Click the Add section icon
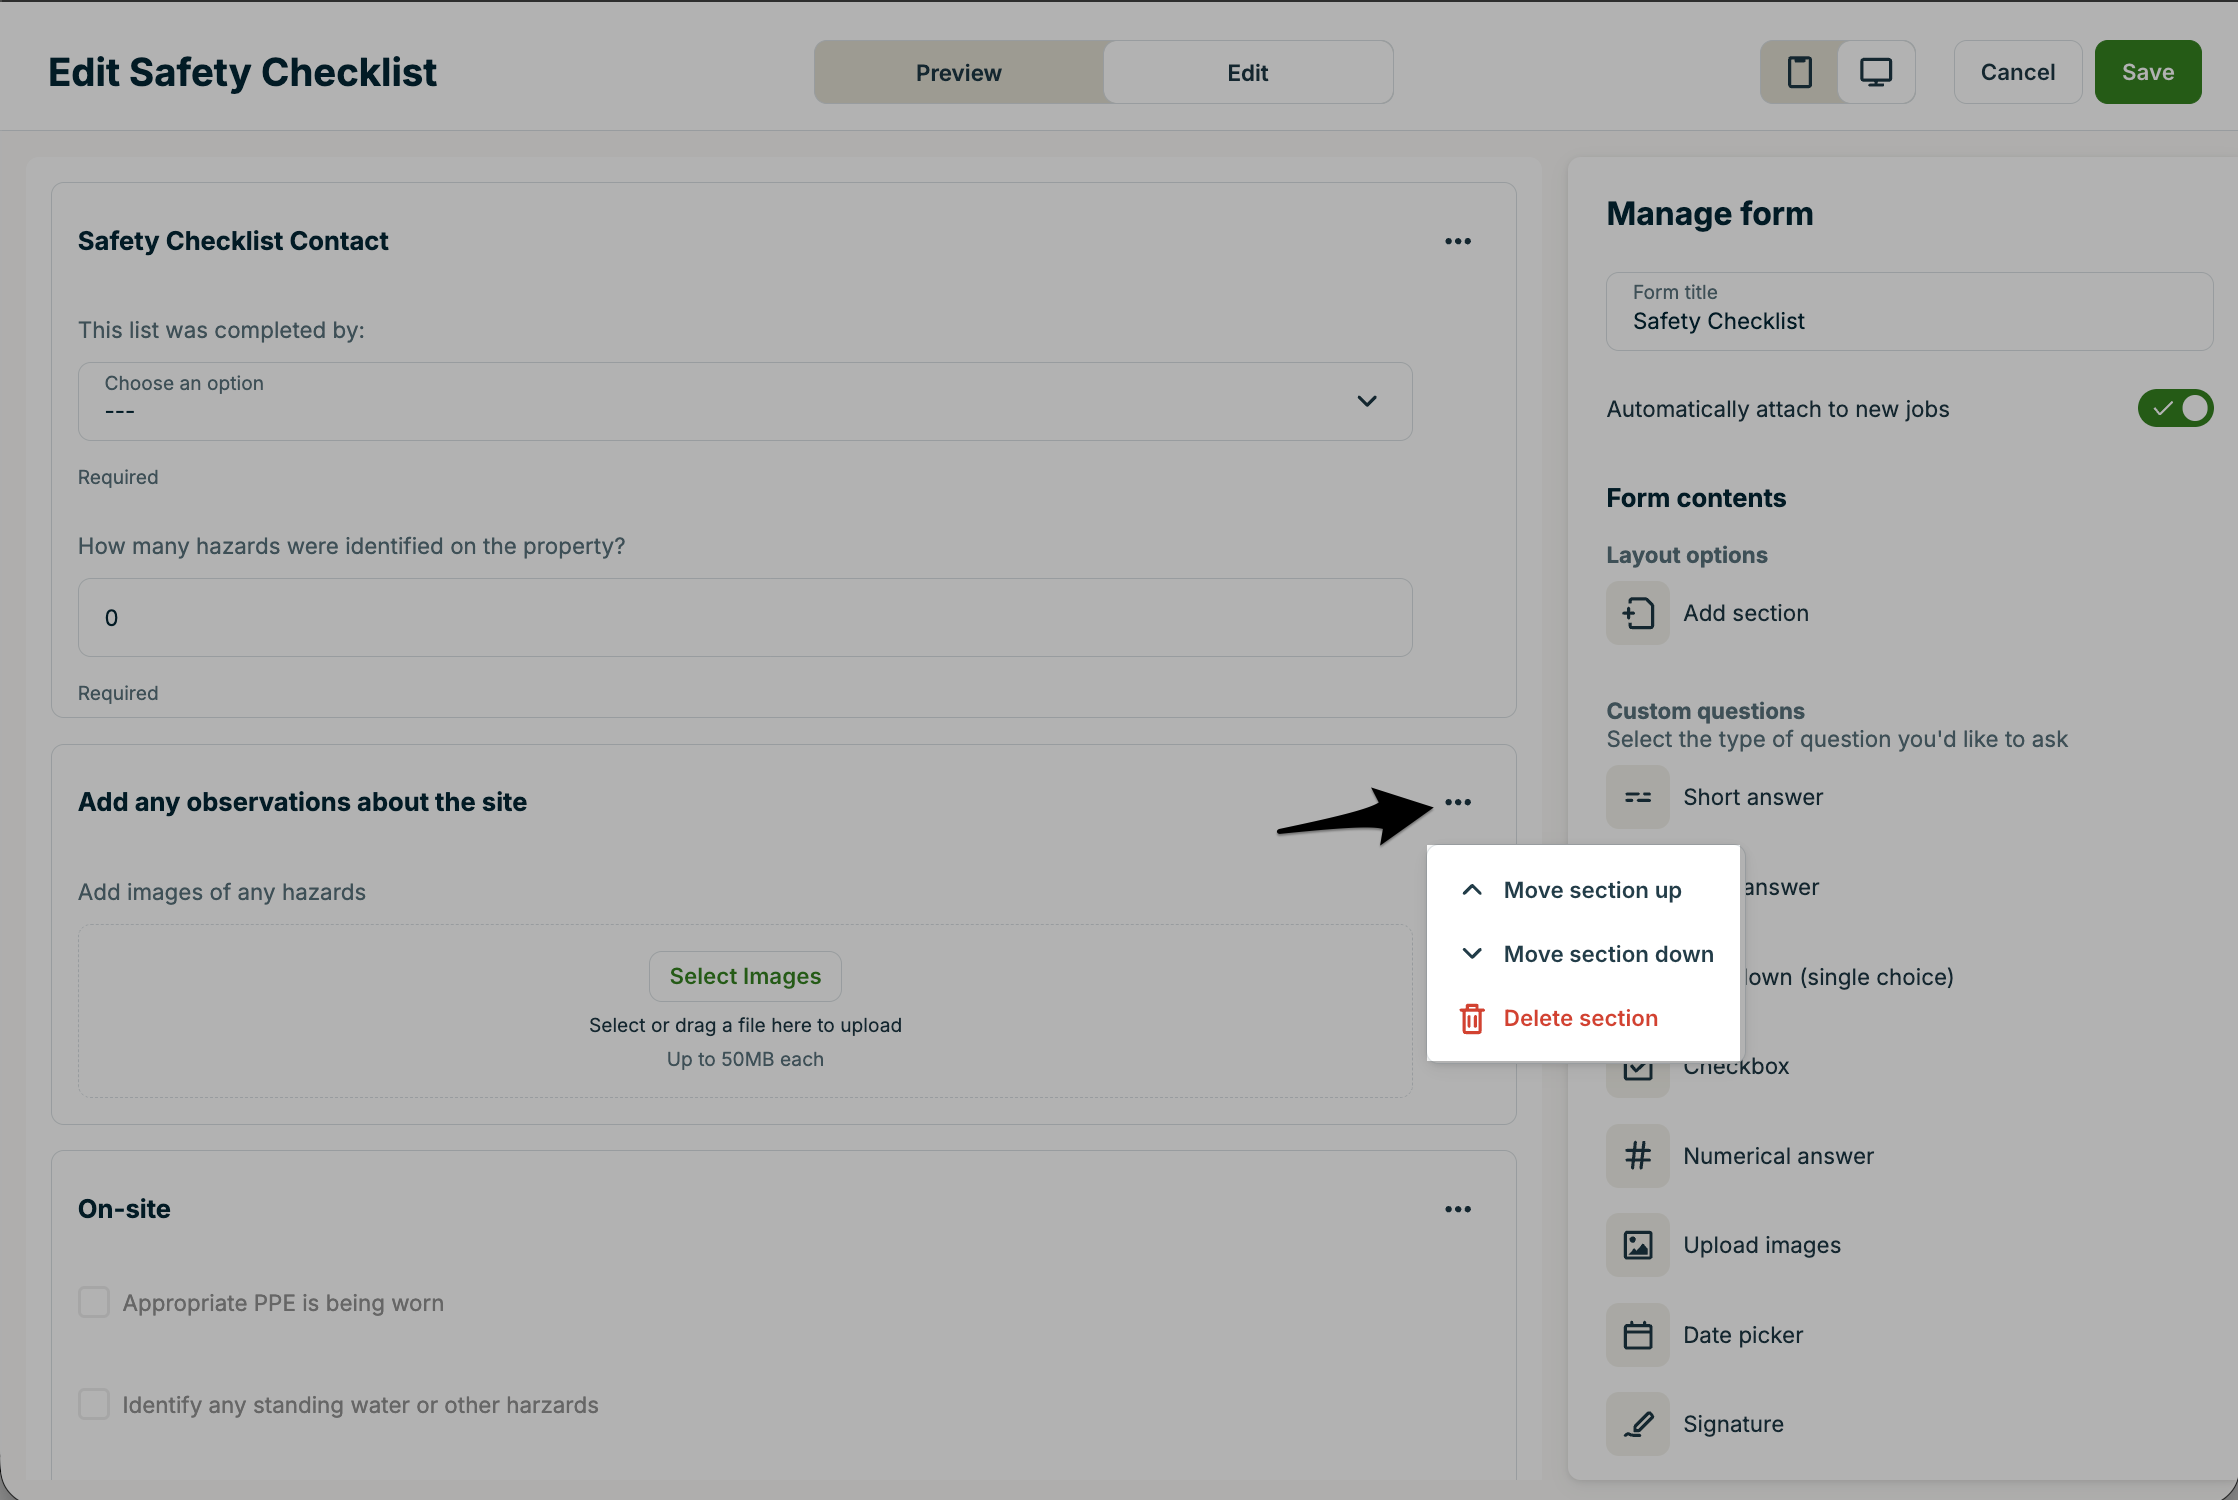The image size is (2238, 1500). coord(1637,613)
